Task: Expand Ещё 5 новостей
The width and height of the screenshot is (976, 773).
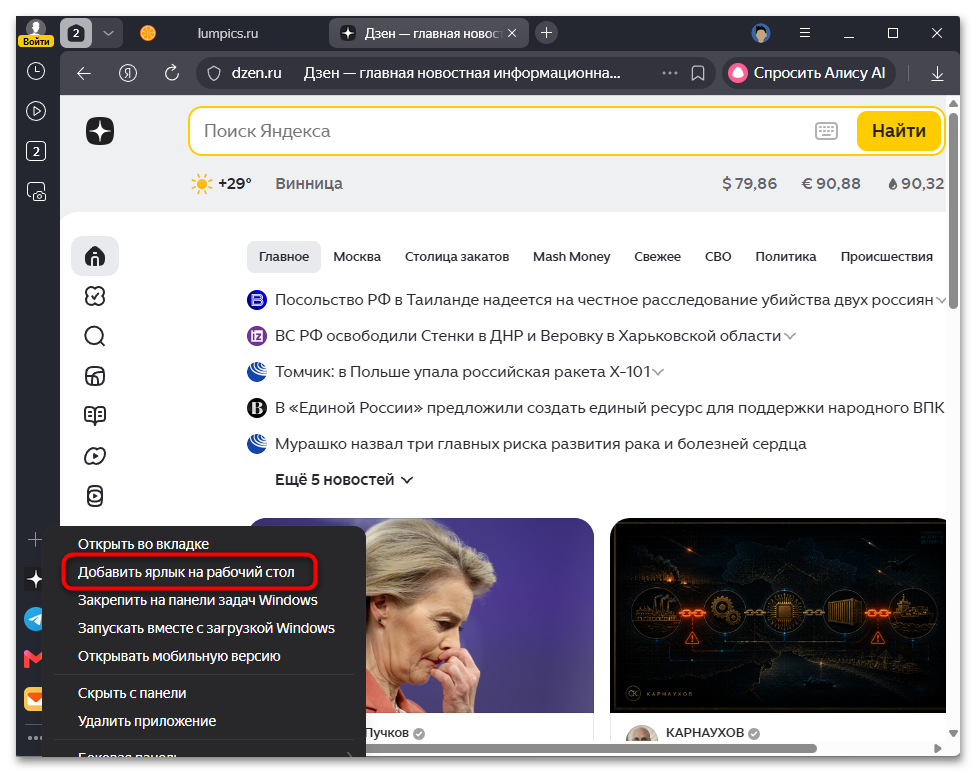Action: point(344,480)
